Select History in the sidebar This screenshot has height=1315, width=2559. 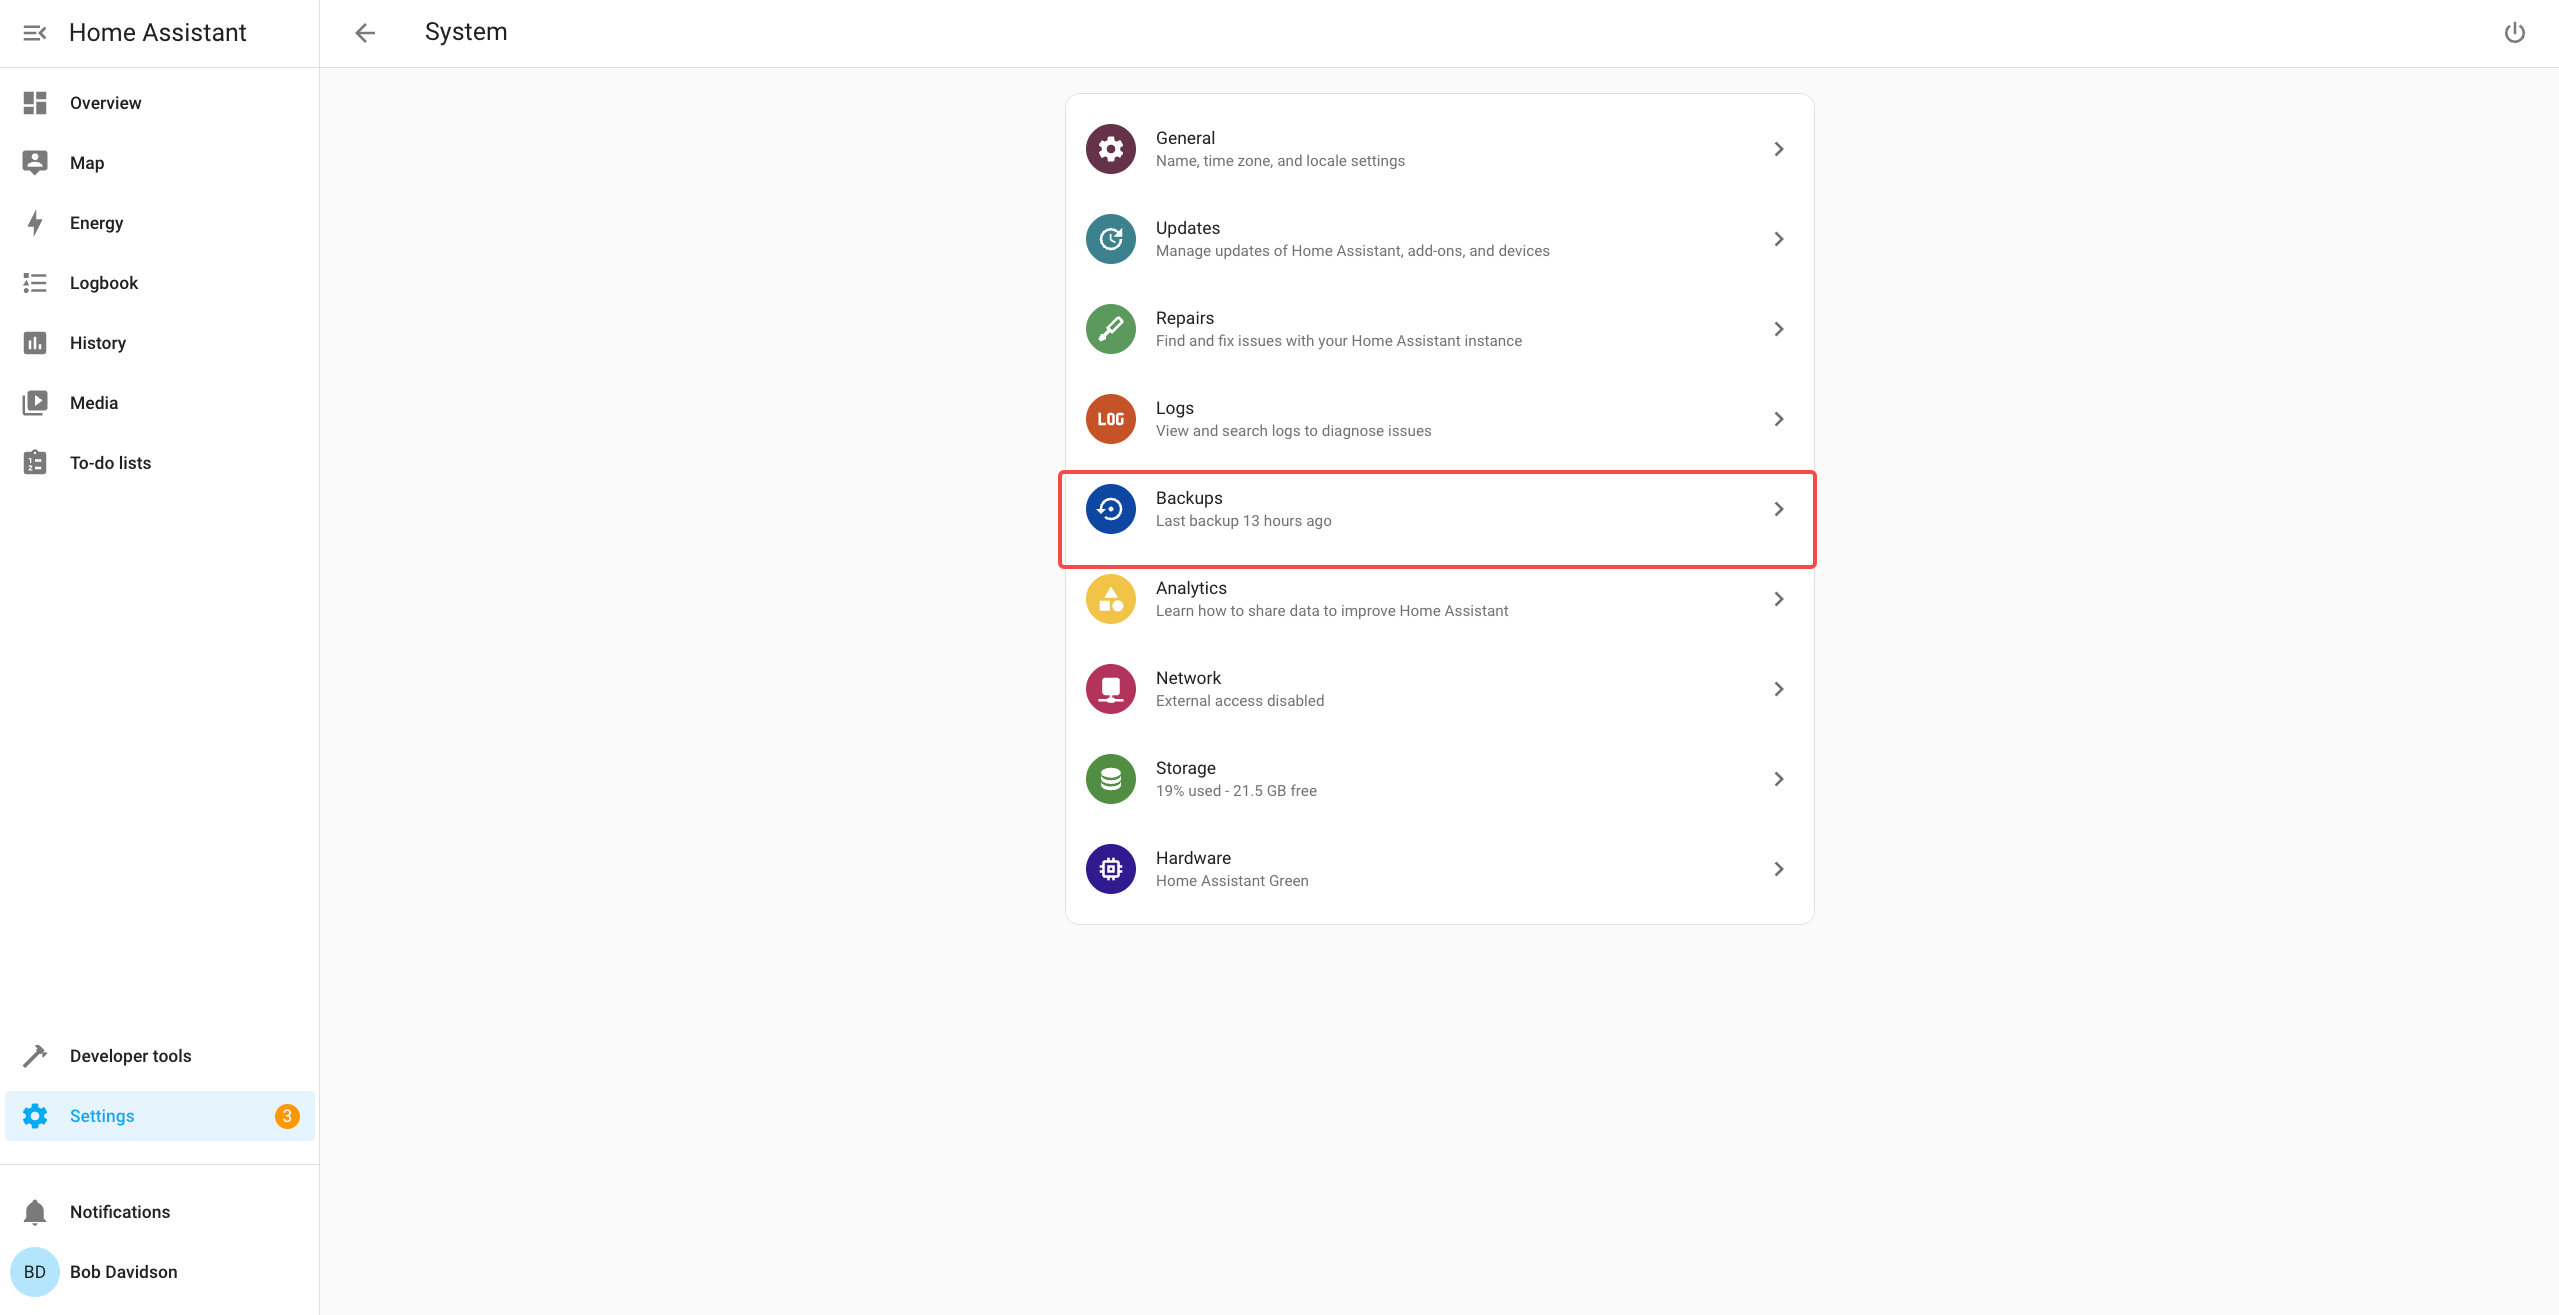(160, 343)
